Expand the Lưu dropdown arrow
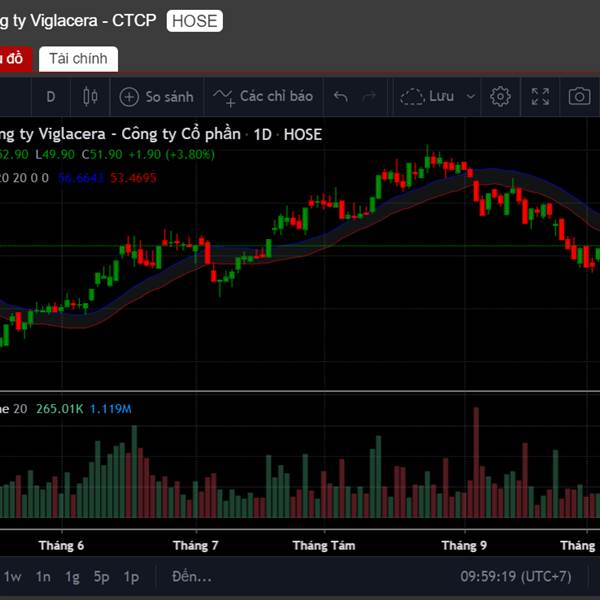The image size is (600, 600). tap(471, 97)
